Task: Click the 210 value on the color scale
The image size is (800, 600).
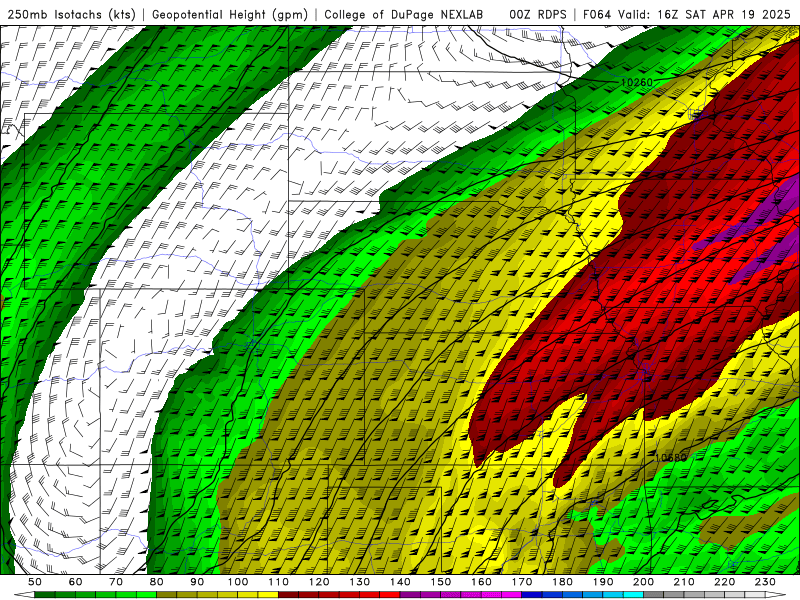Action: [684, 582]
